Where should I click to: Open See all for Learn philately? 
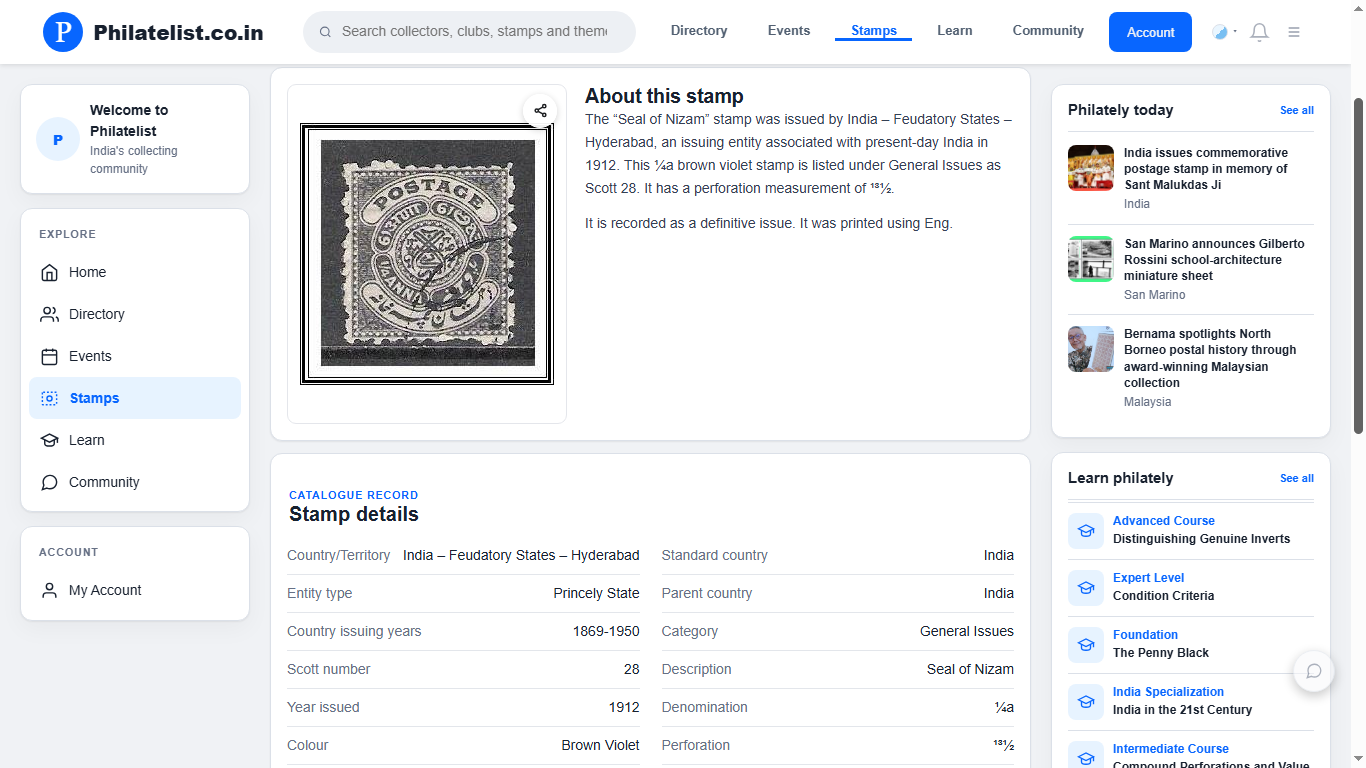point(1297,478)
